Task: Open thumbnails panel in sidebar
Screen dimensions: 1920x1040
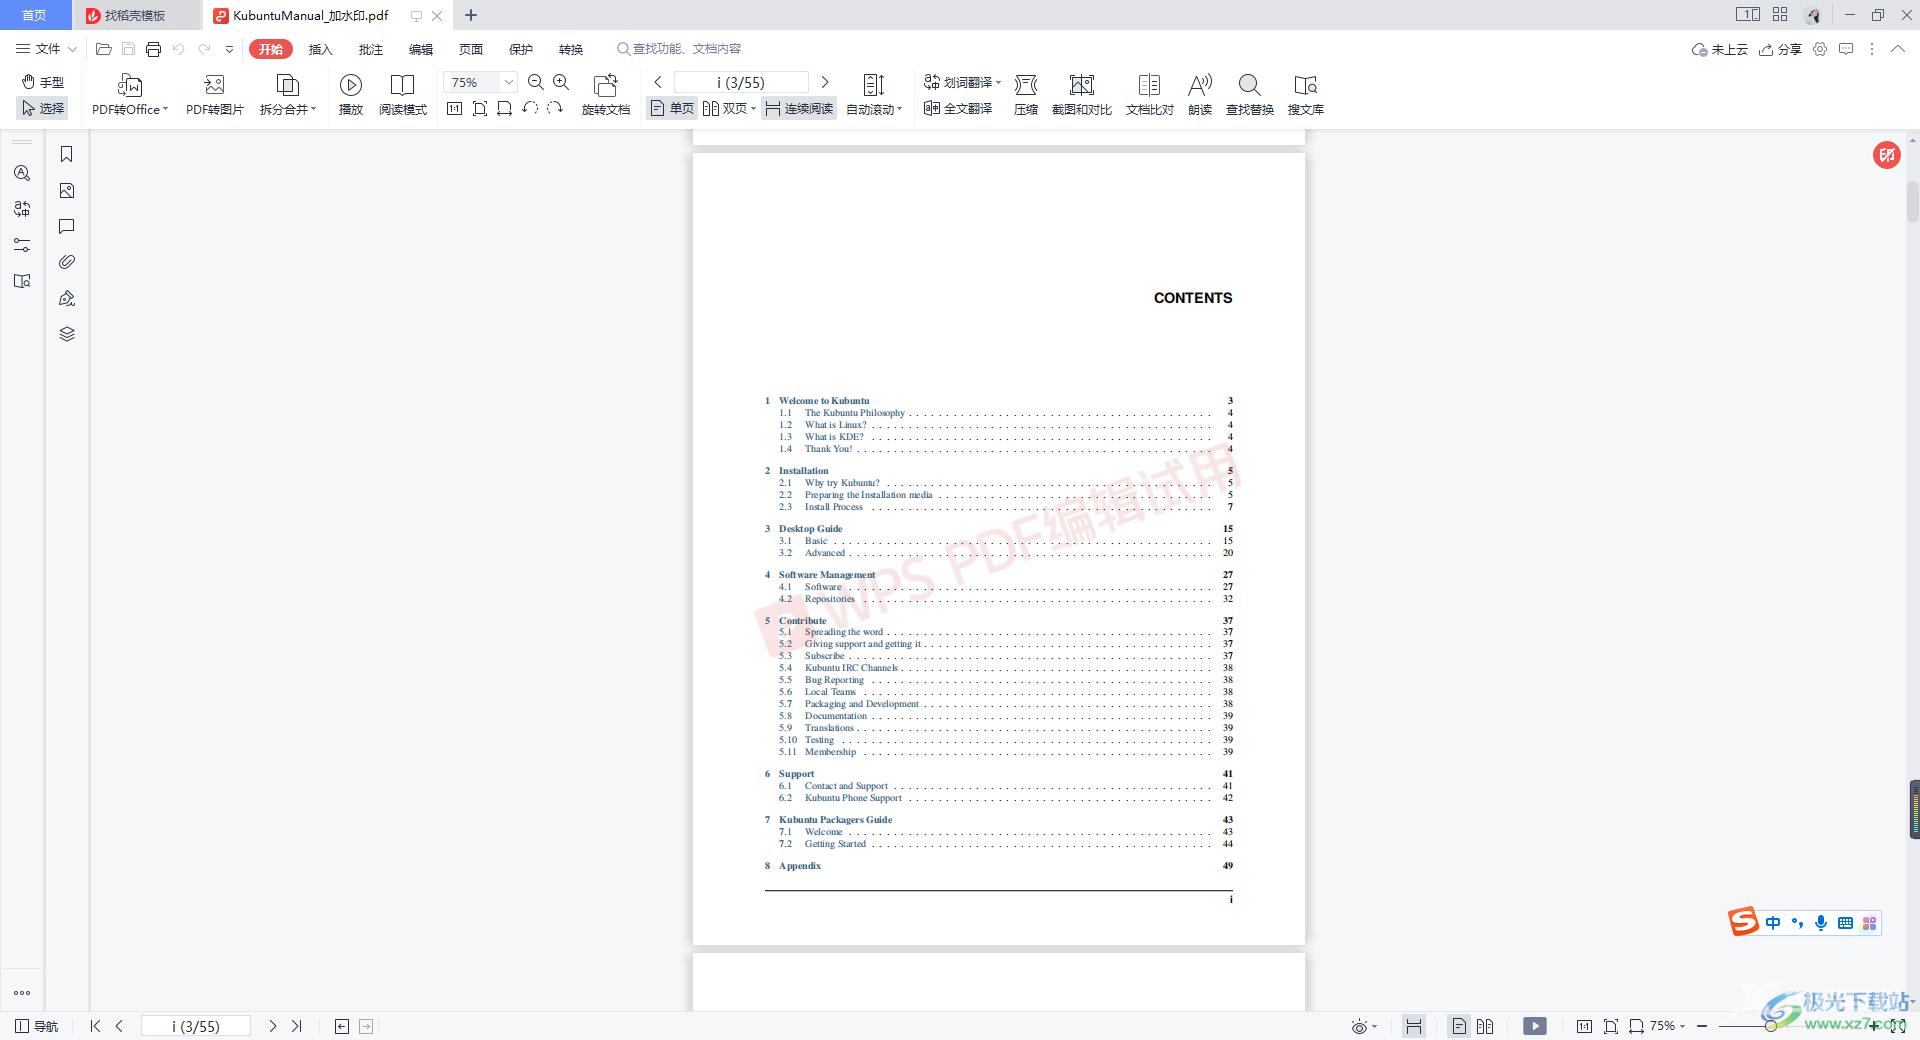Action: pos(67,190)
